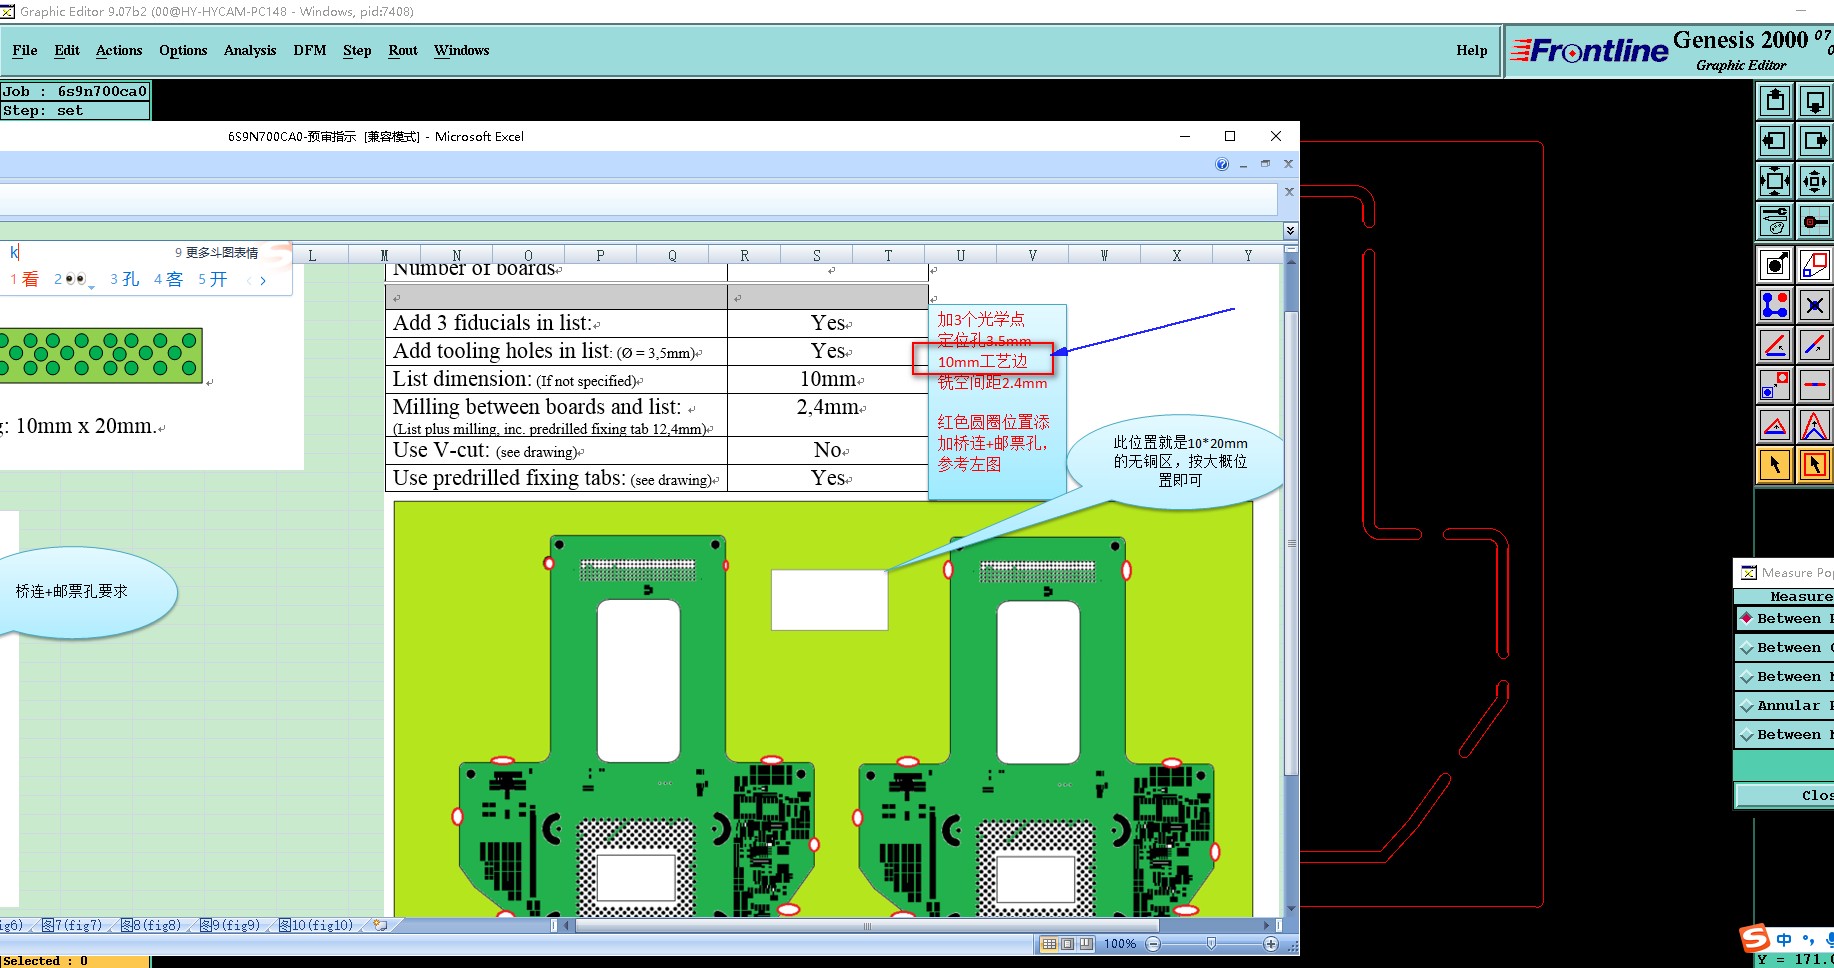Image resolution: width=1834 pixels, height=968 pixels.
Task: Click the 100% zoom level in Excel
Action: tap(1120, 944)
